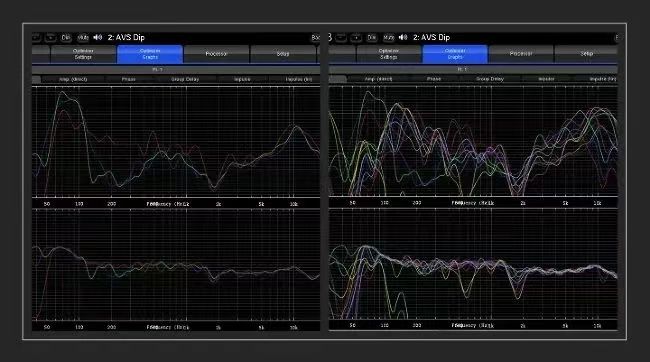The height and width of the screenshot is (362, 650).
Task: Toggle Dim button in right window
Action: pos(371,38)
